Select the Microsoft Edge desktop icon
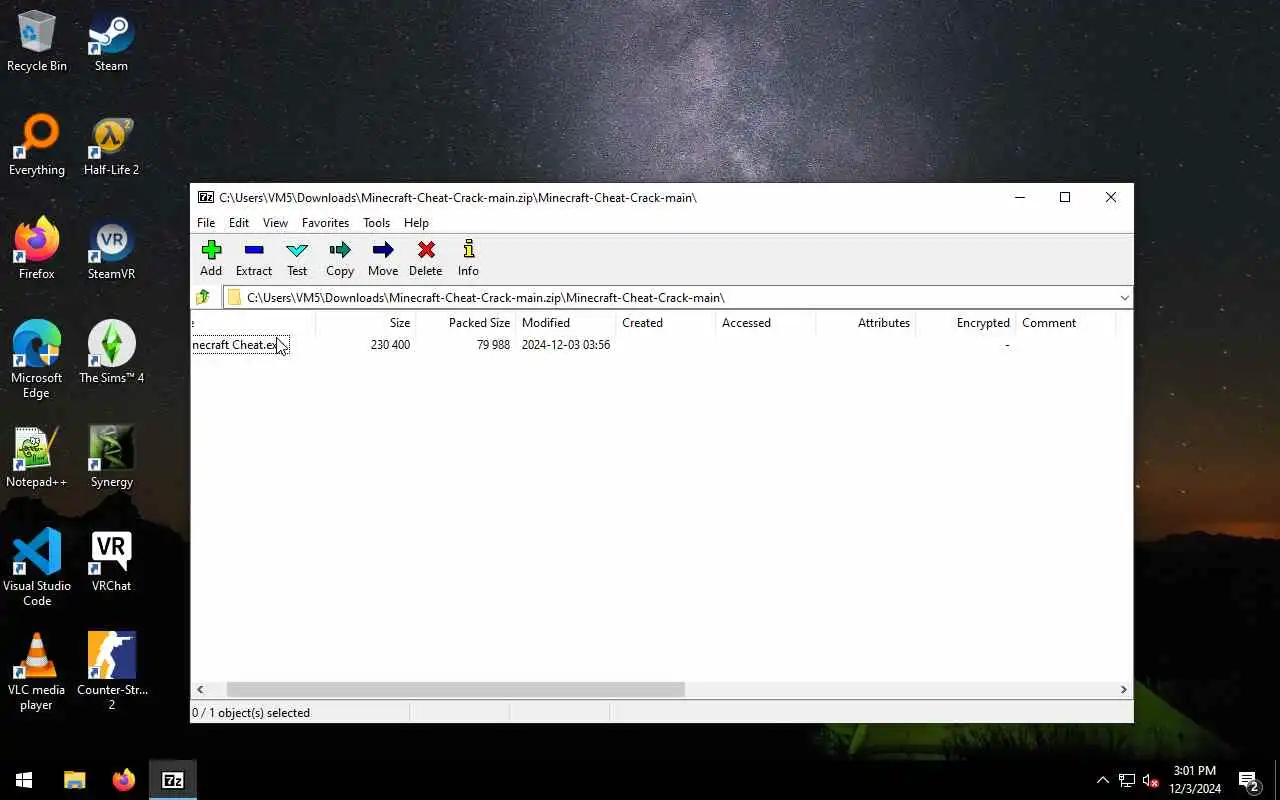Screen dimensions: 1280x800 point(37,360)
